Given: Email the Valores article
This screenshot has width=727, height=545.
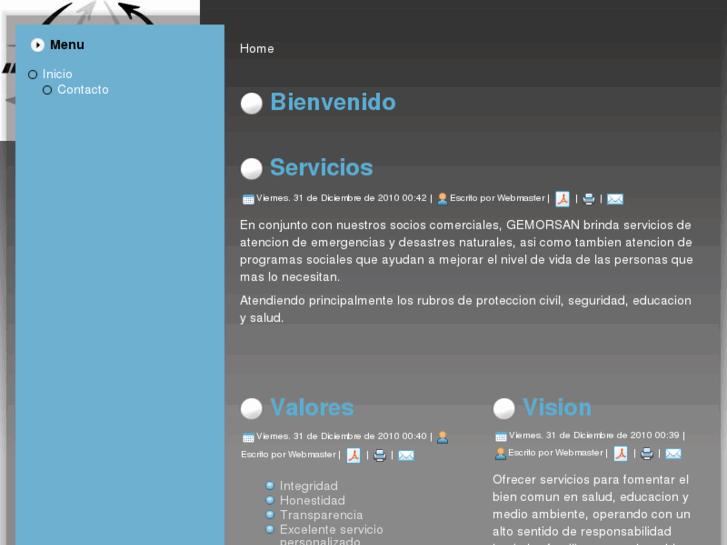Looking at the screenshot, I should click(406, 455).
